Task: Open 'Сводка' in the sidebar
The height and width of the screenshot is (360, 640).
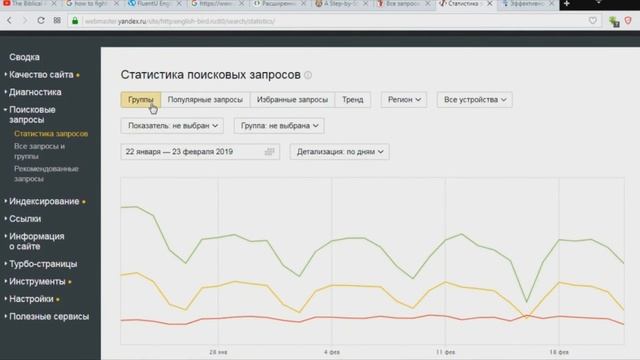Action: pos(24,57)
